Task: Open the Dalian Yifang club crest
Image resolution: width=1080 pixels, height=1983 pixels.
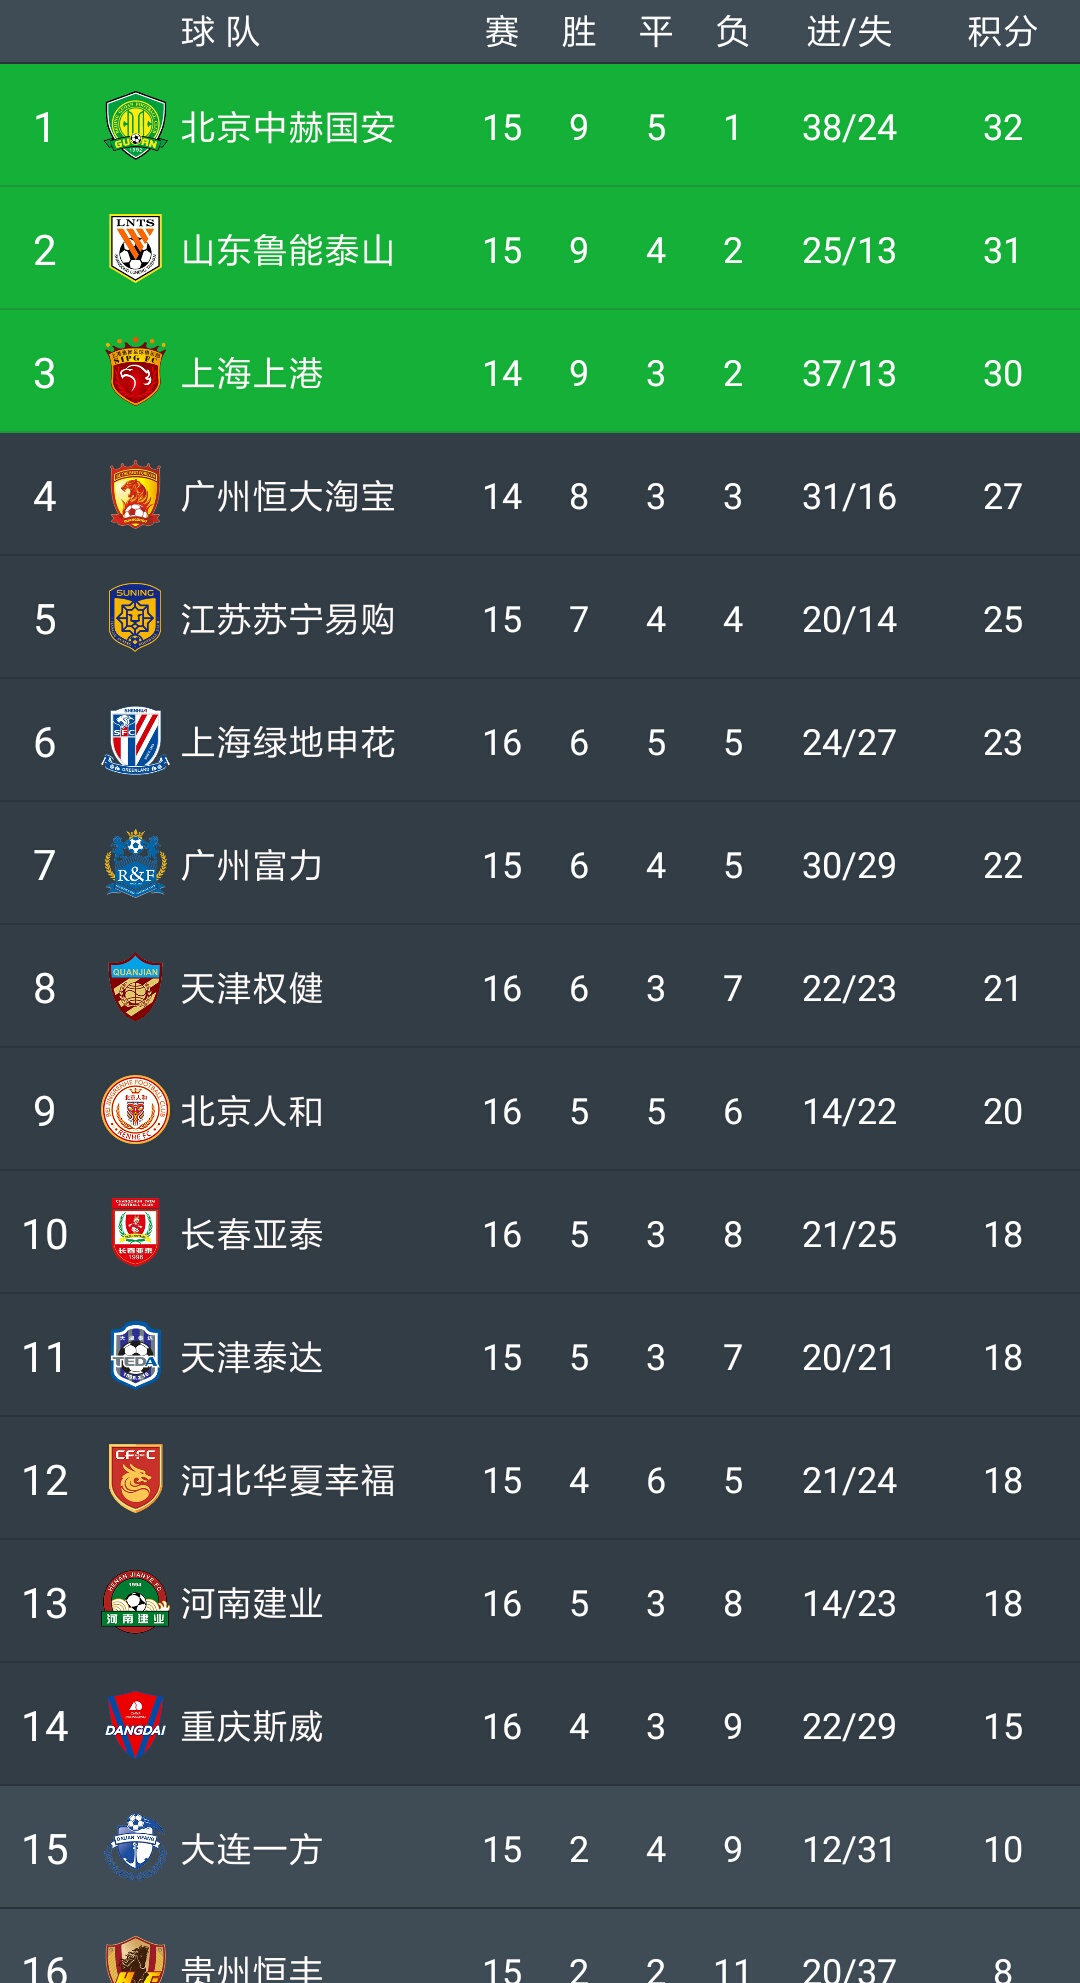Action: [135, 1848]
